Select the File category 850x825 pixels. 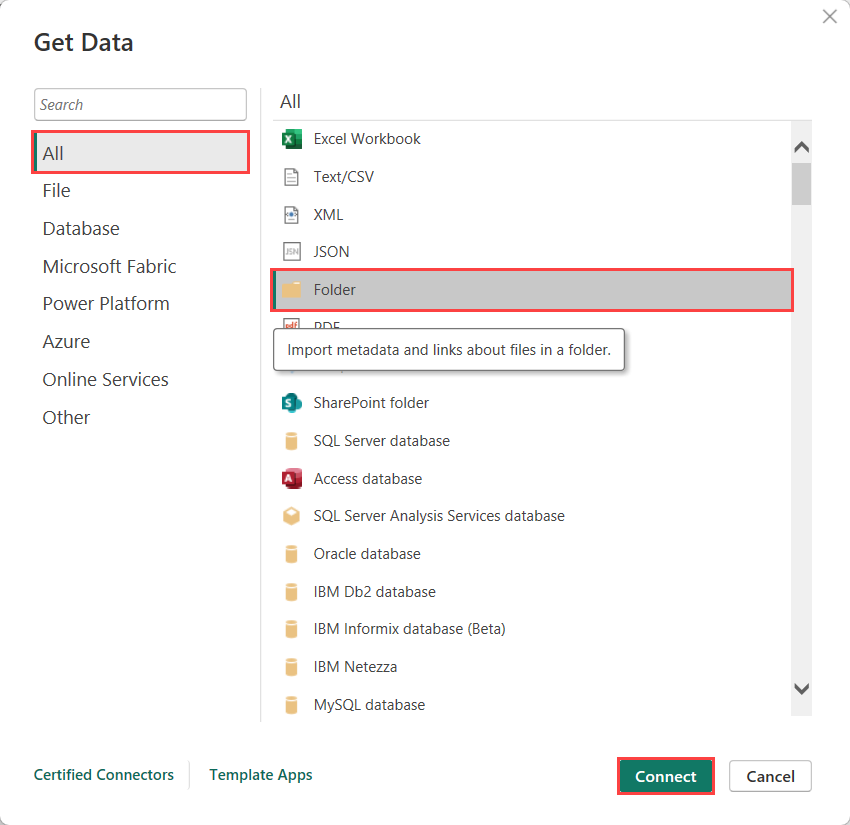pos(56,191)
